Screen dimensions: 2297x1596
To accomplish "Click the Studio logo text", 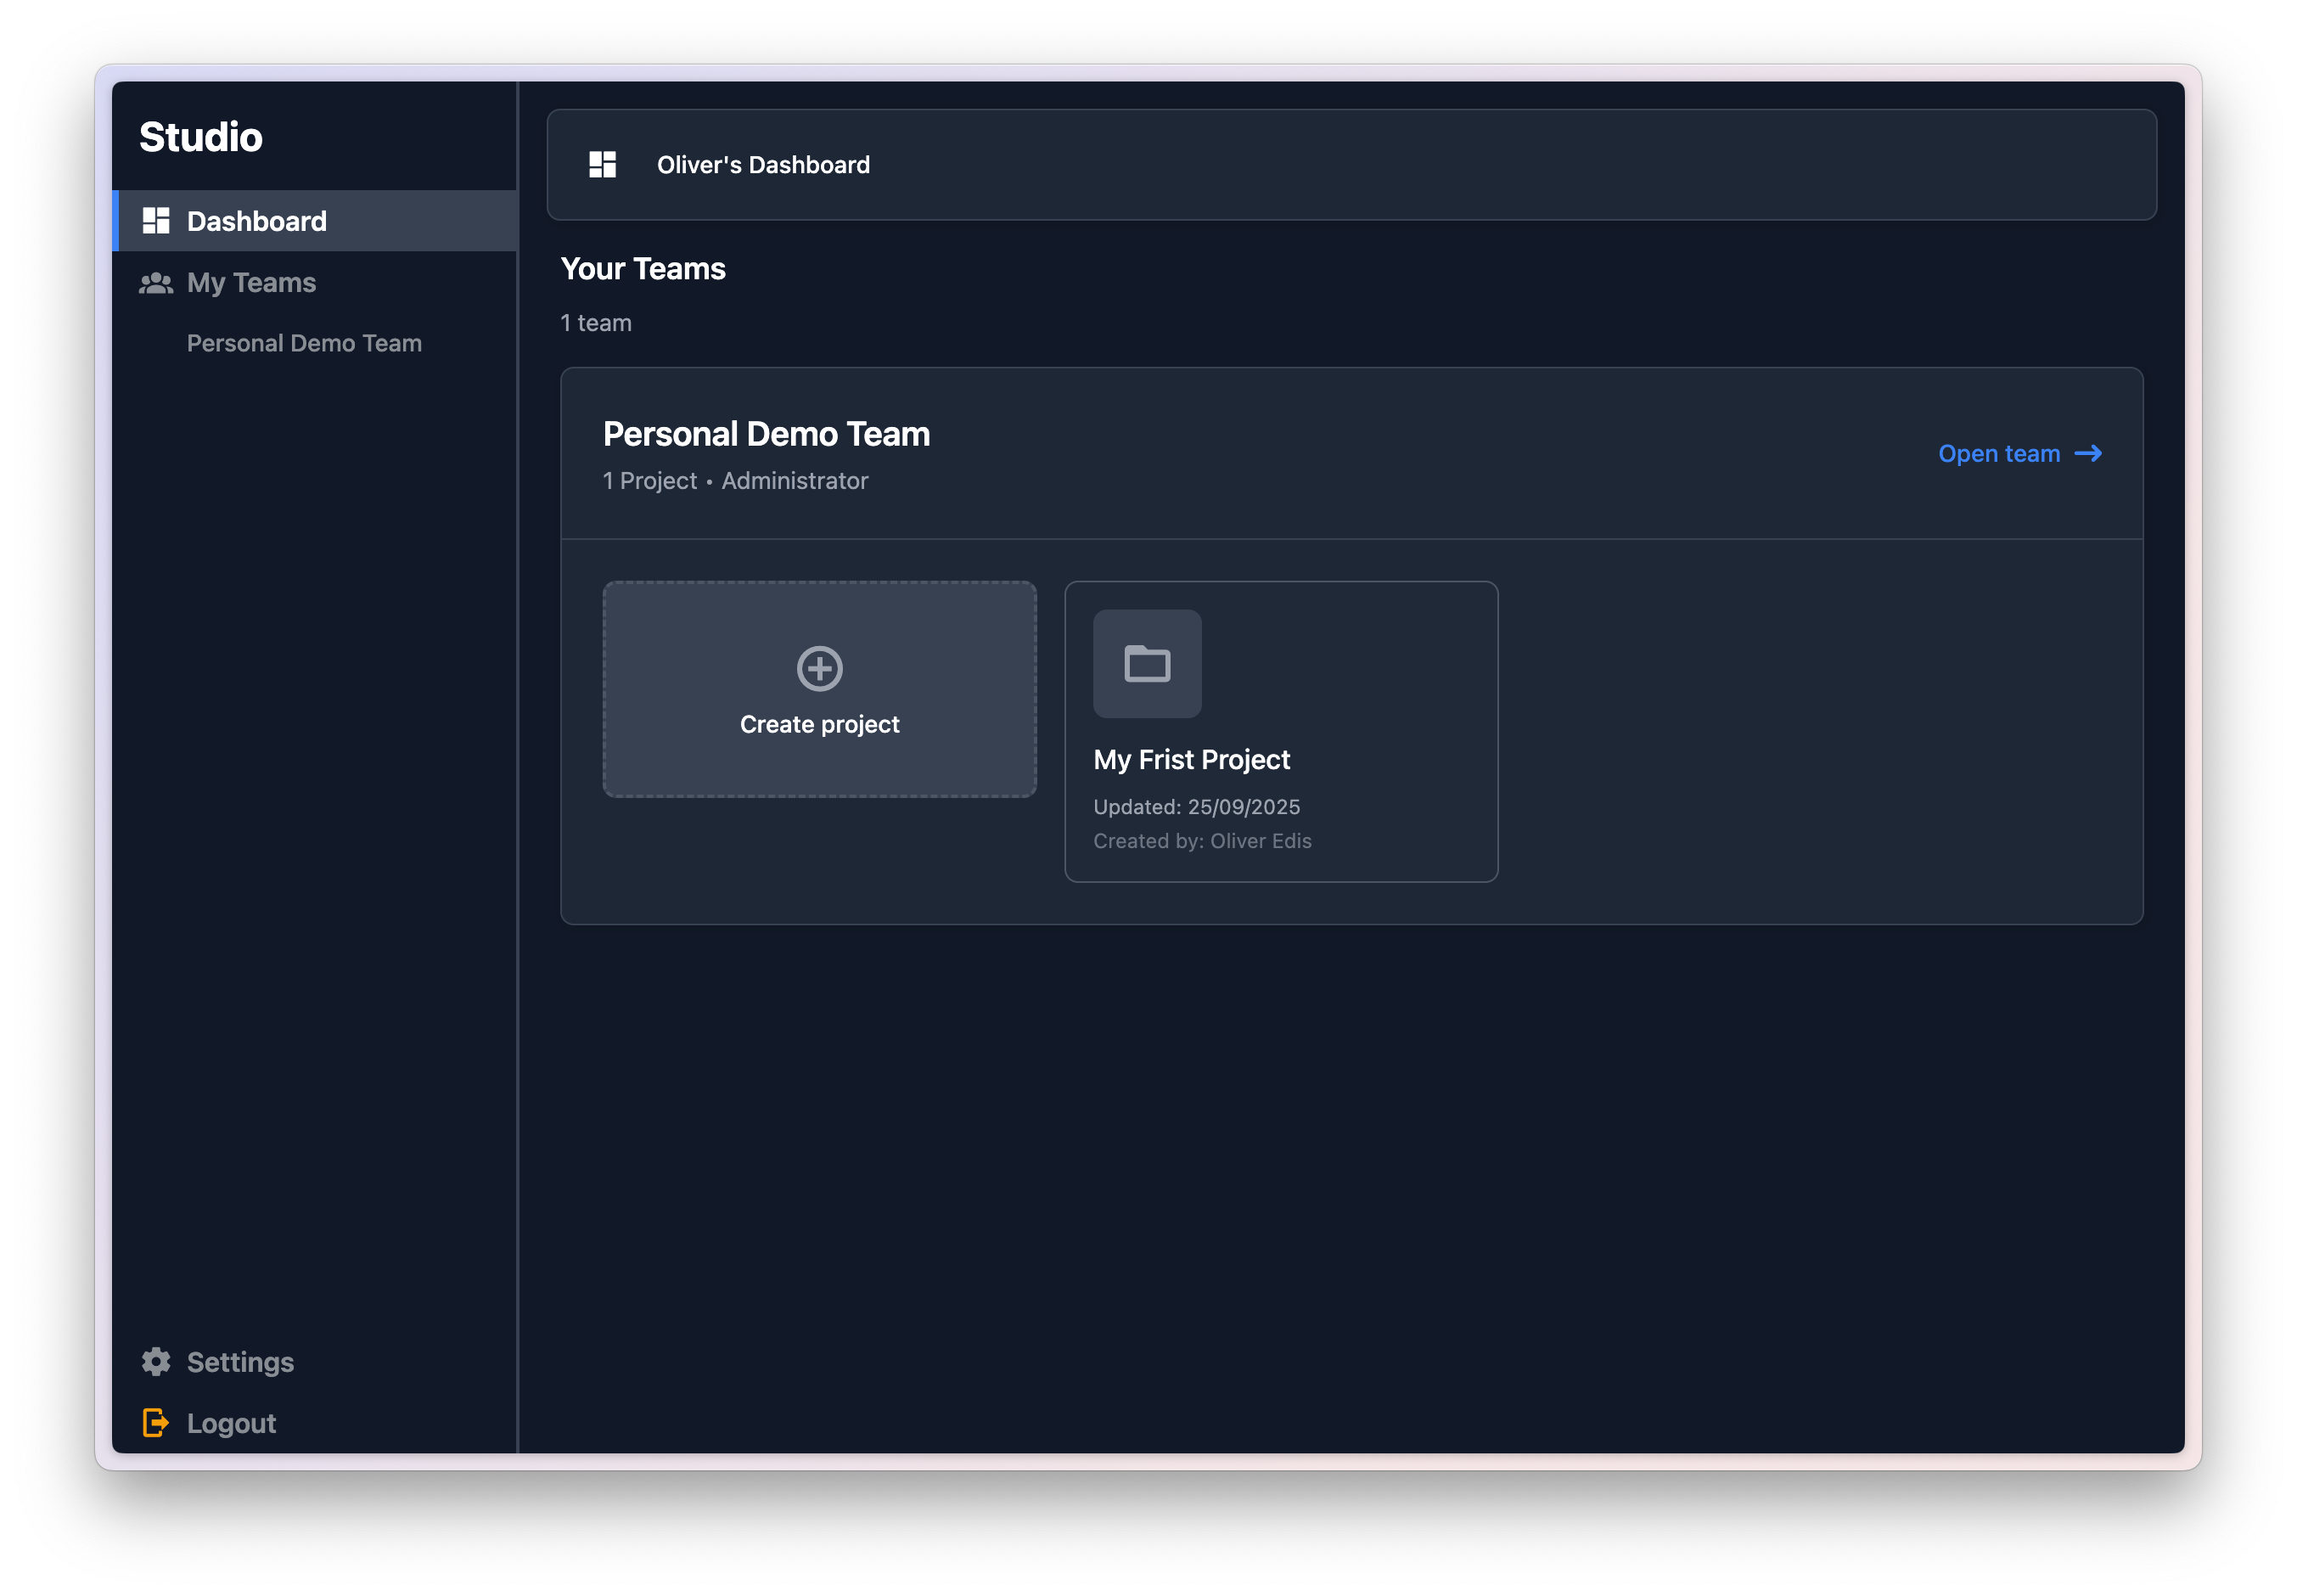I will [x=202, y=137].
